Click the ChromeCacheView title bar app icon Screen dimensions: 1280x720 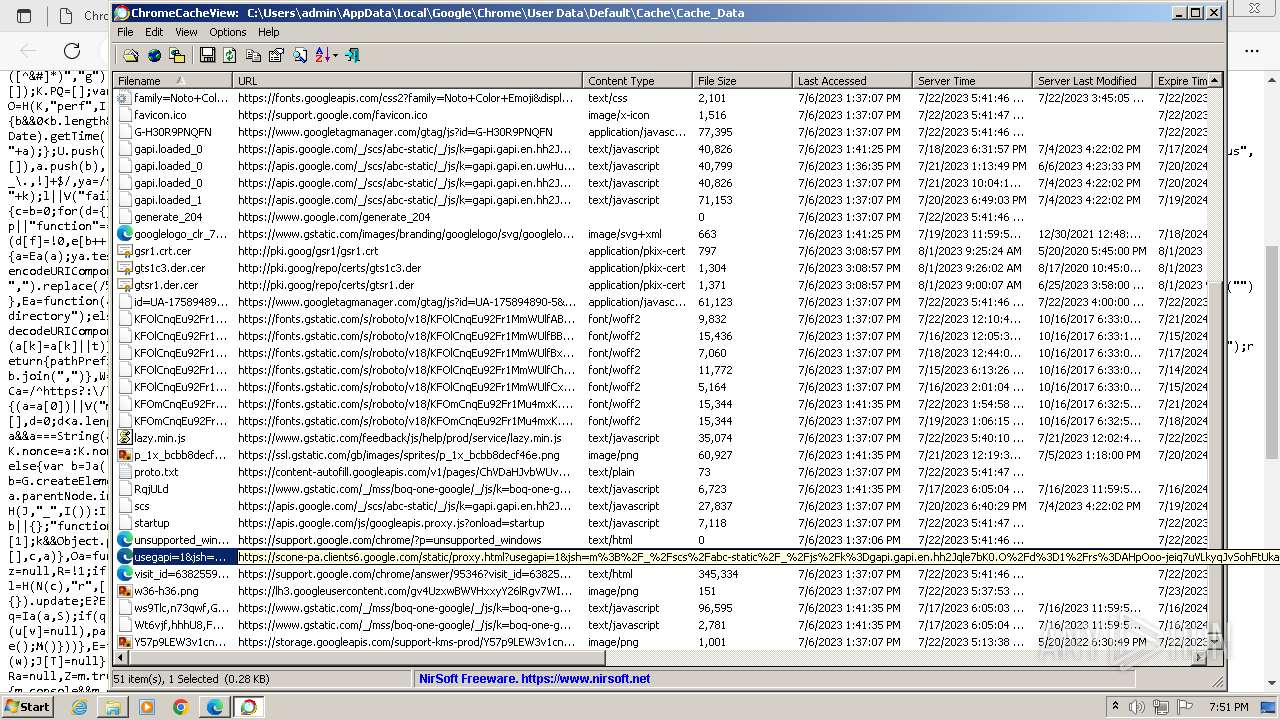(x=121, y=13)
